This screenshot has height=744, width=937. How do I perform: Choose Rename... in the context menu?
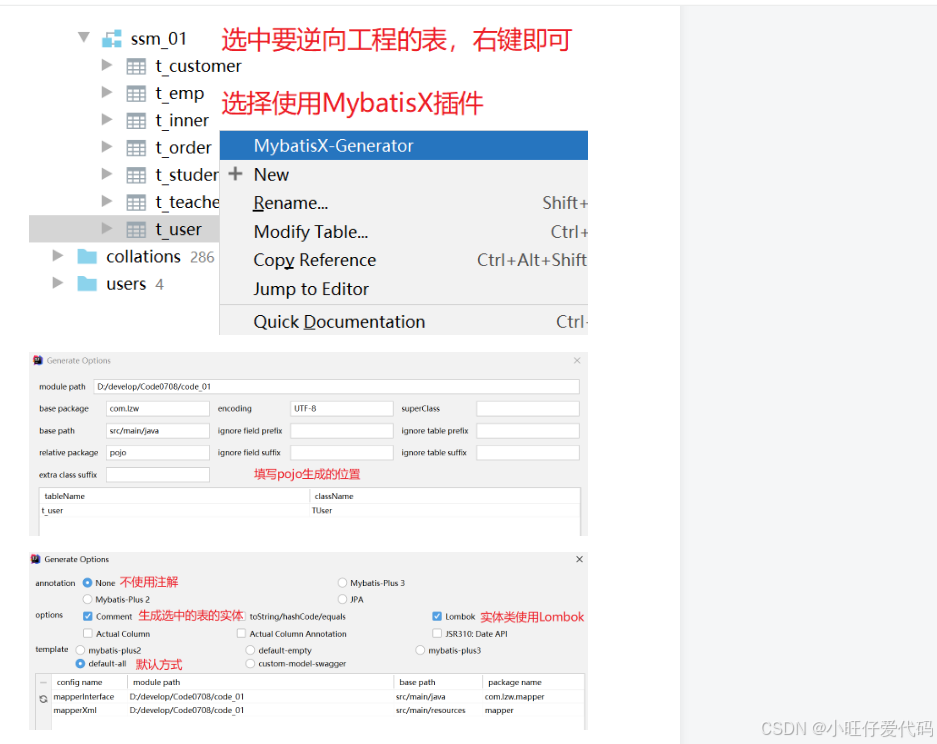click(x=403, y=203)
